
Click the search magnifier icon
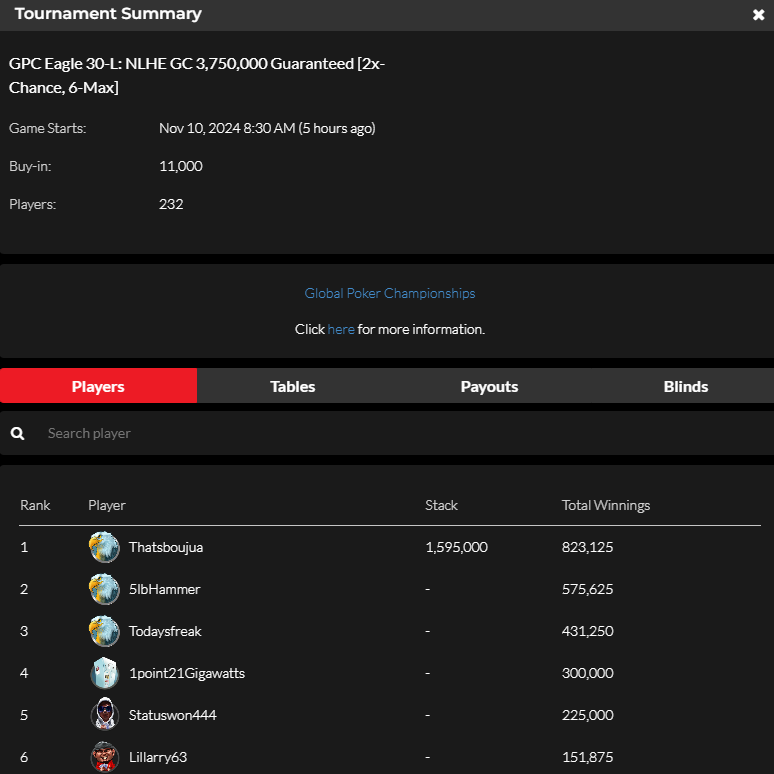click(x=17, y=433)
